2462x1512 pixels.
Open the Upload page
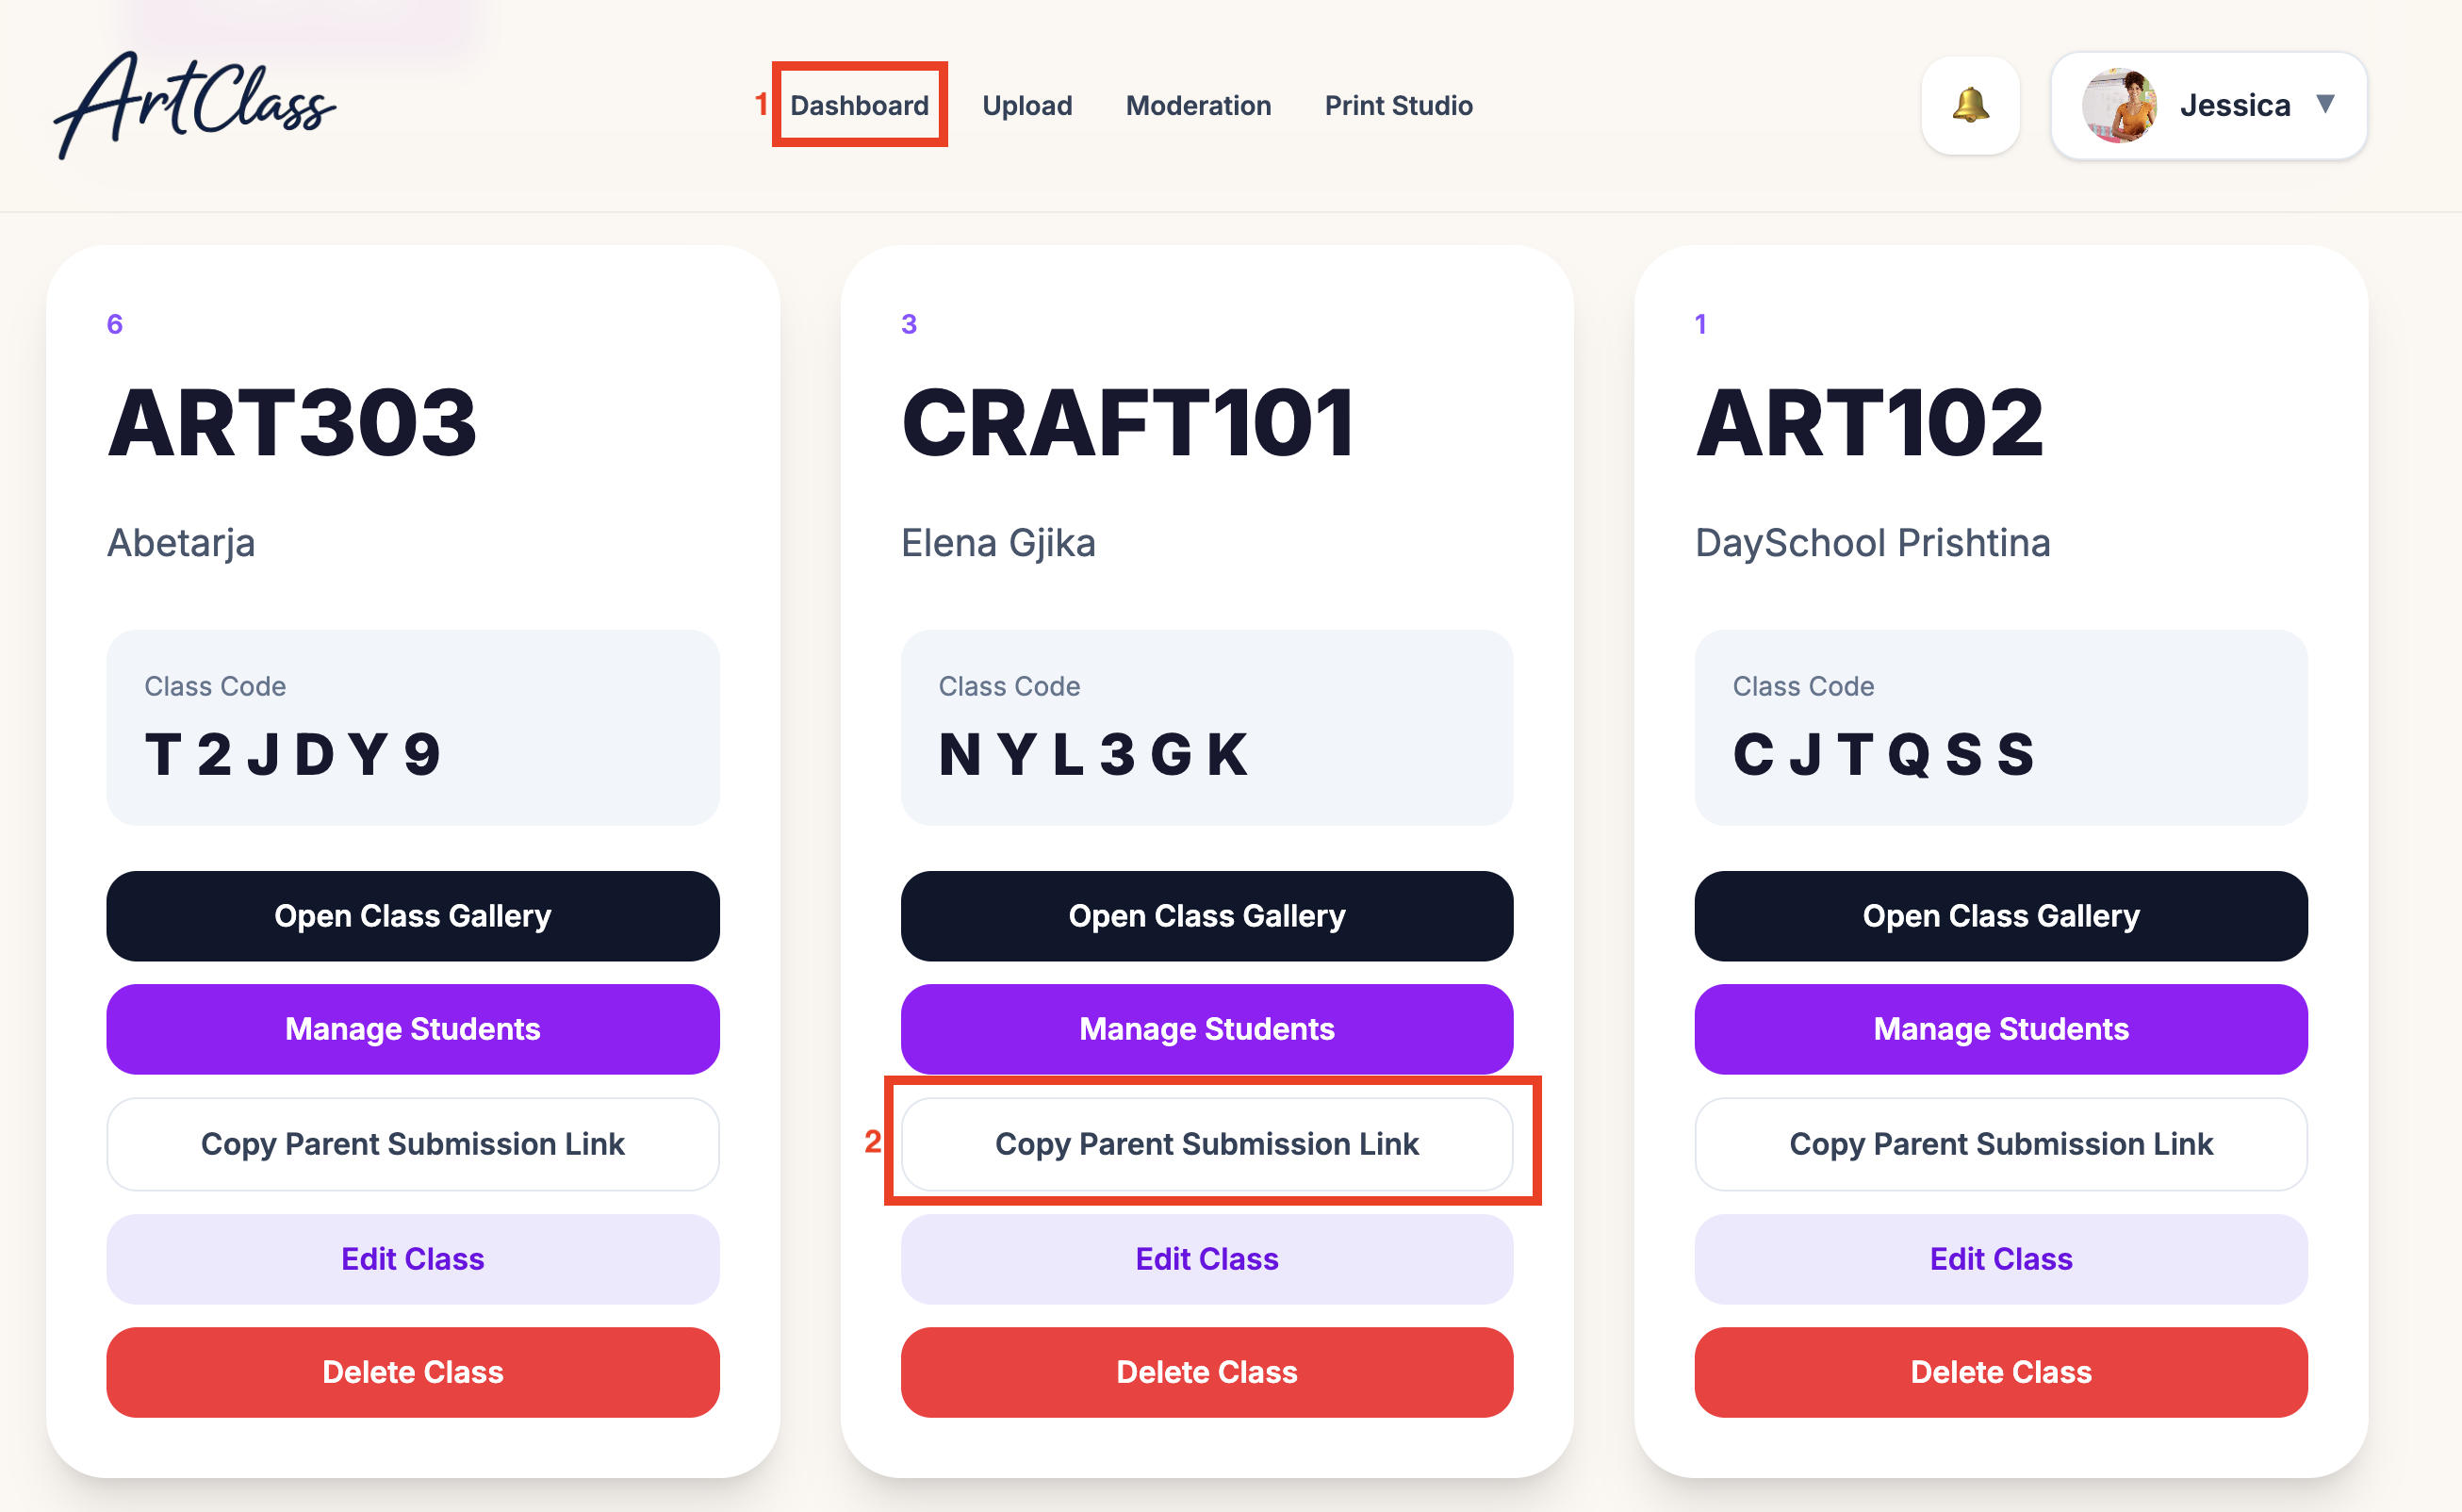coord(1027,105)
